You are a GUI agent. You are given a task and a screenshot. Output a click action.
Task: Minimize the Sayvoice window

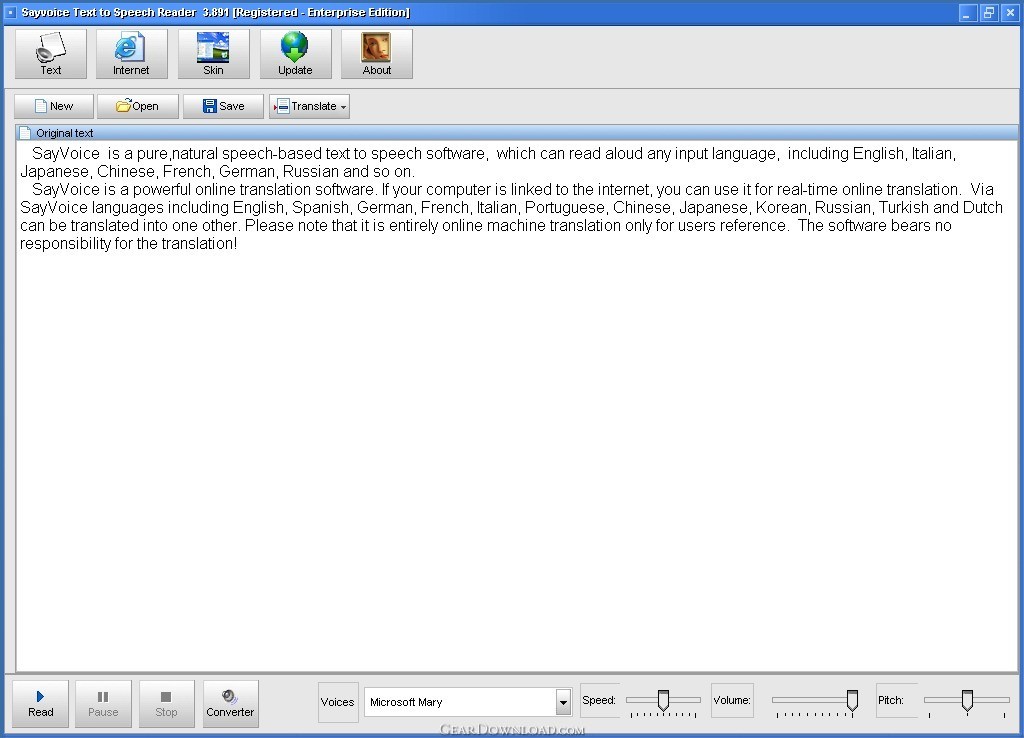coord(967,12)
